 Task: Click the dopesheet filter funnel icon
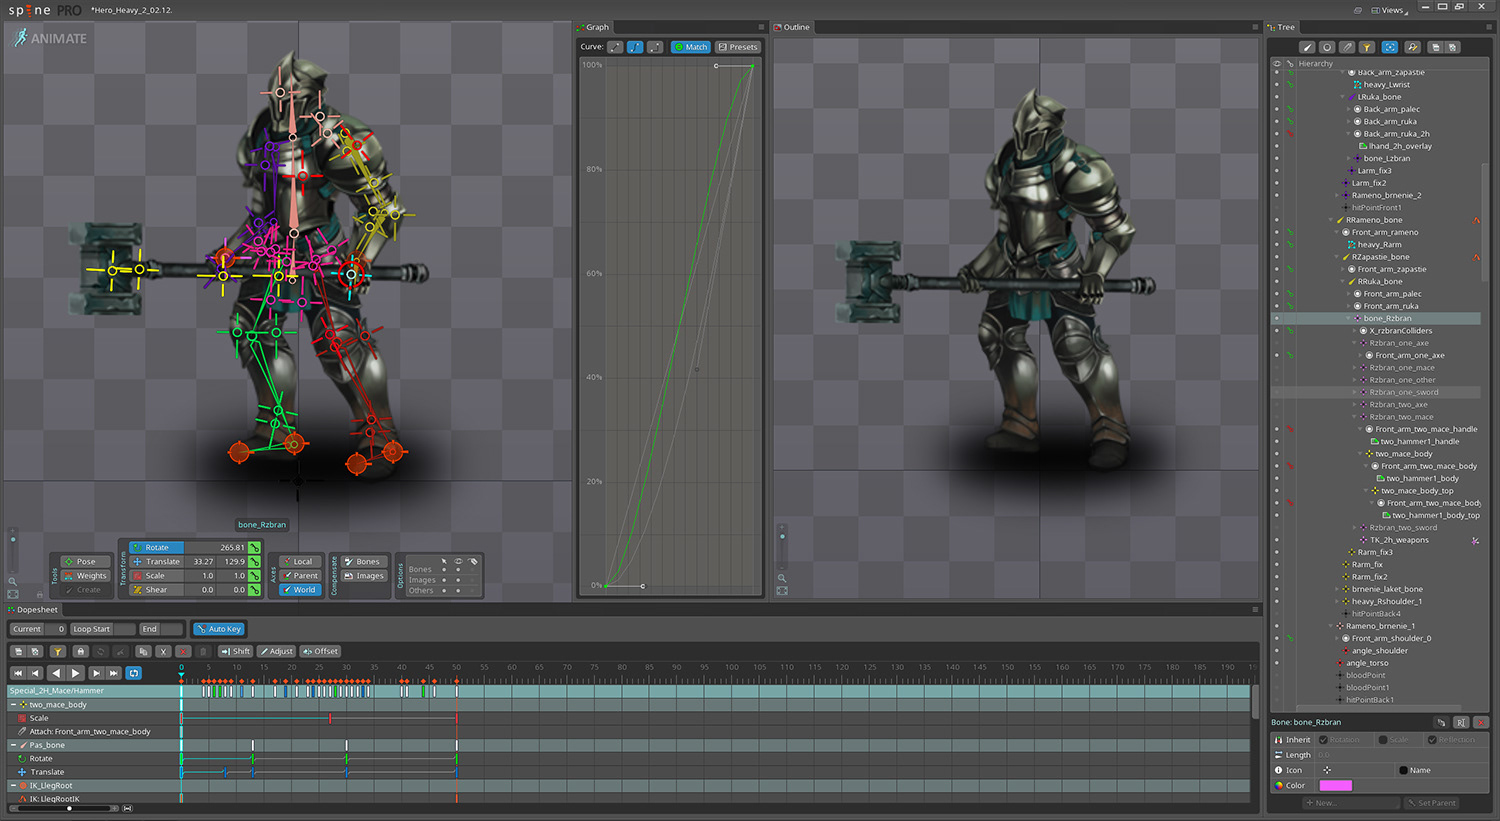58,651
